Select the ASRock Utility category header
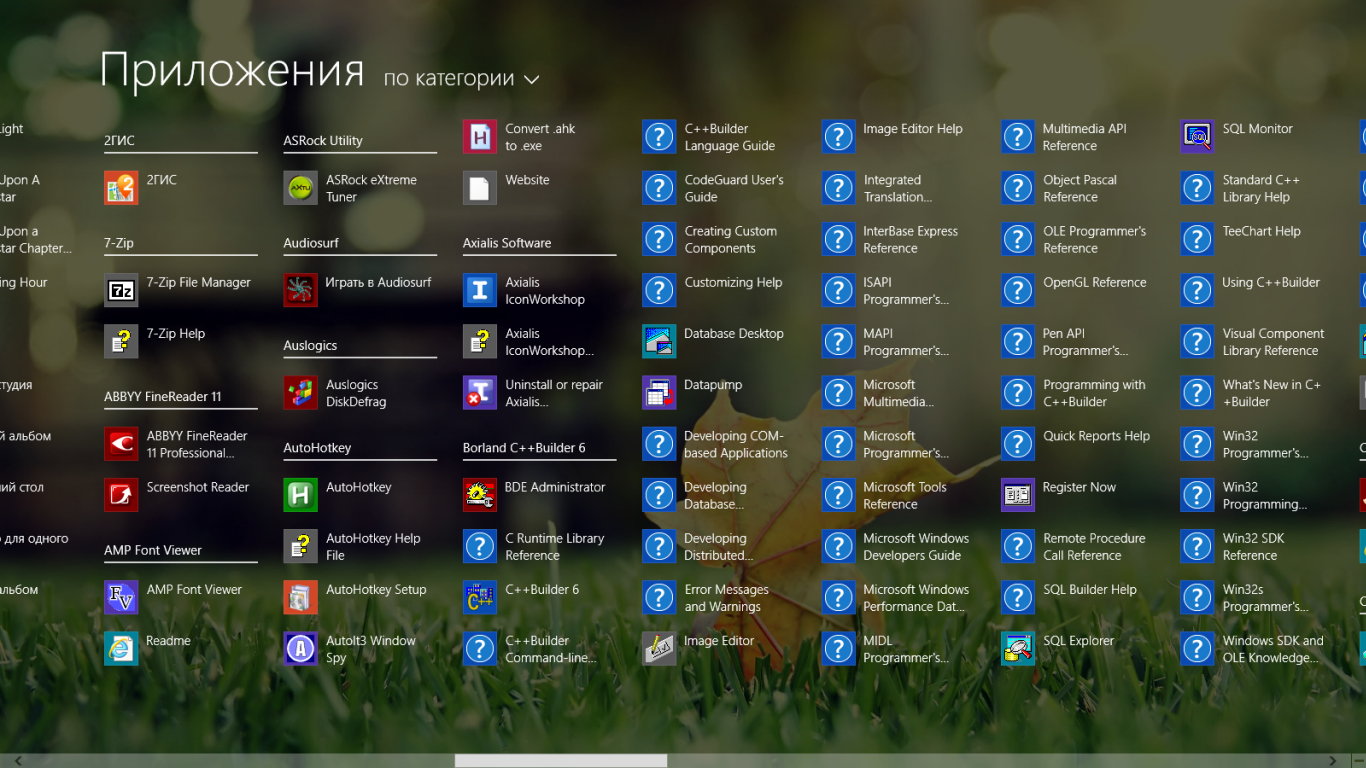This screenshot has width=1366, height=768. point(323,141)
